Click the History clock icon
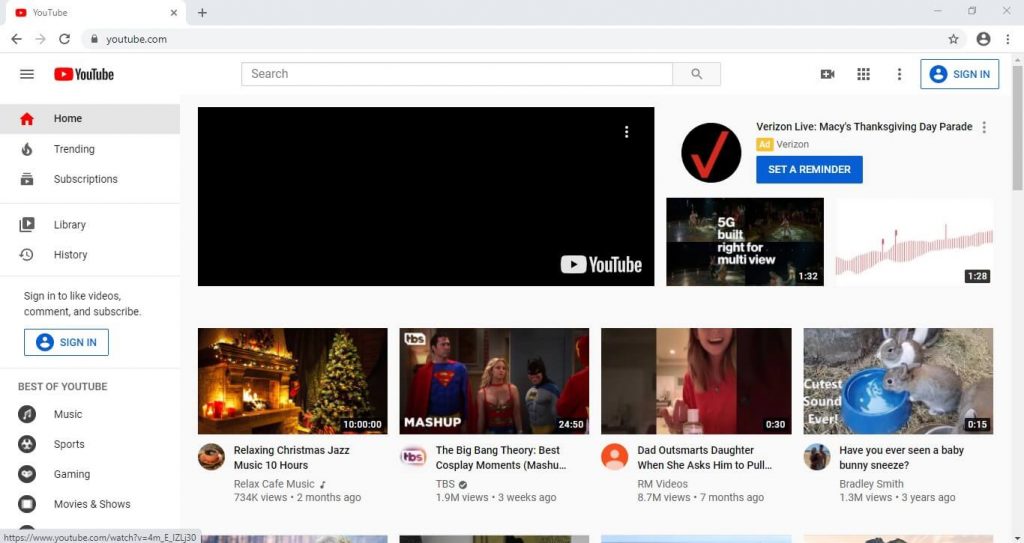This screenshot has width=1024, height=543. tap(27, 255)
